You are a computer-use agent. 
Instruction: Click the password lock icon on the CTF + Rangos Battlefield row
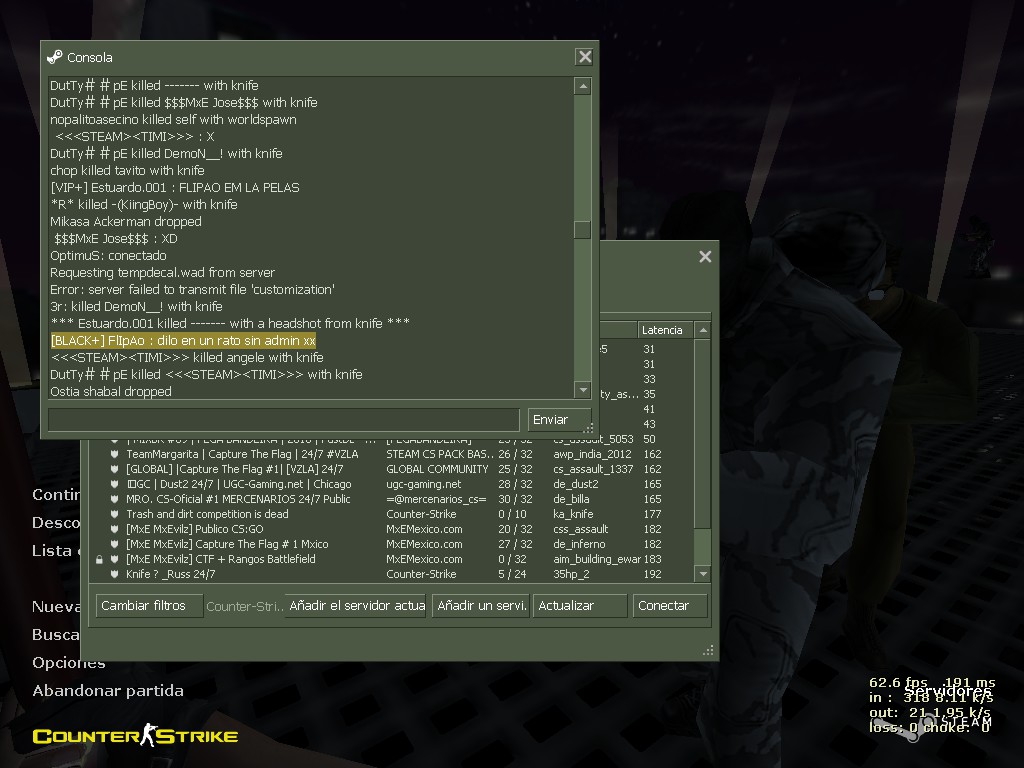tap(99, 559)
